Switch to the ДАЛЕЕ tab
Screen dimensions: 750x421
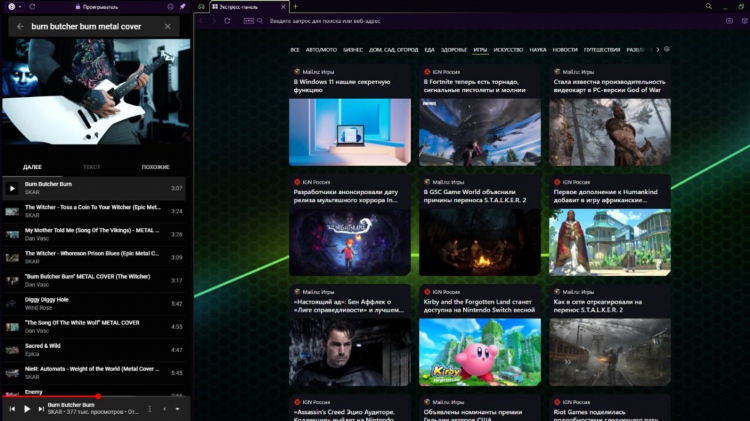coord(32,167)
